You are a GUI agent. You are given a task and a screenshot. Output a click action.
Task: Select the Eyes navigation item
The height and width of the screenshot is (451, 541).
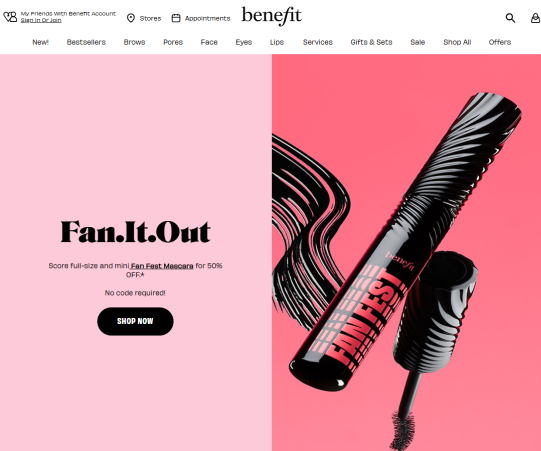tap(244, 42)
